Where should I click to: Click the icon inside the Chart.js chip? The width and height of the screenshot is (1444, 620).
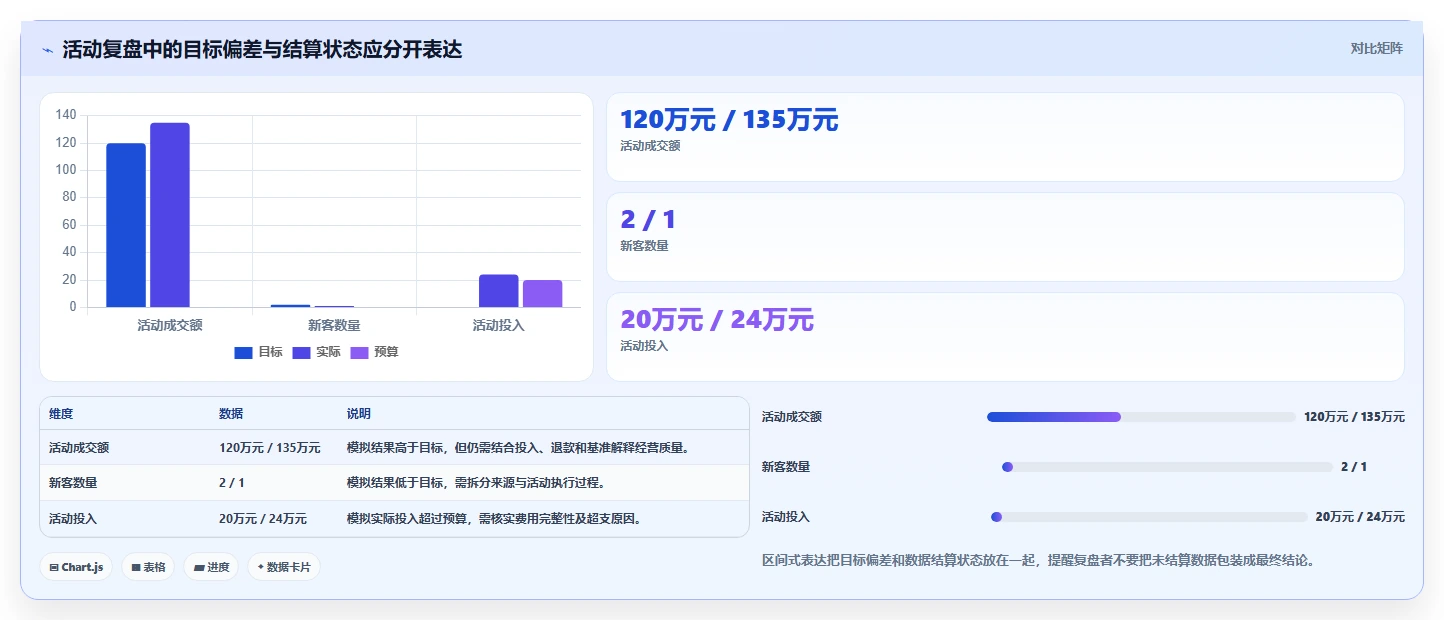54,567
